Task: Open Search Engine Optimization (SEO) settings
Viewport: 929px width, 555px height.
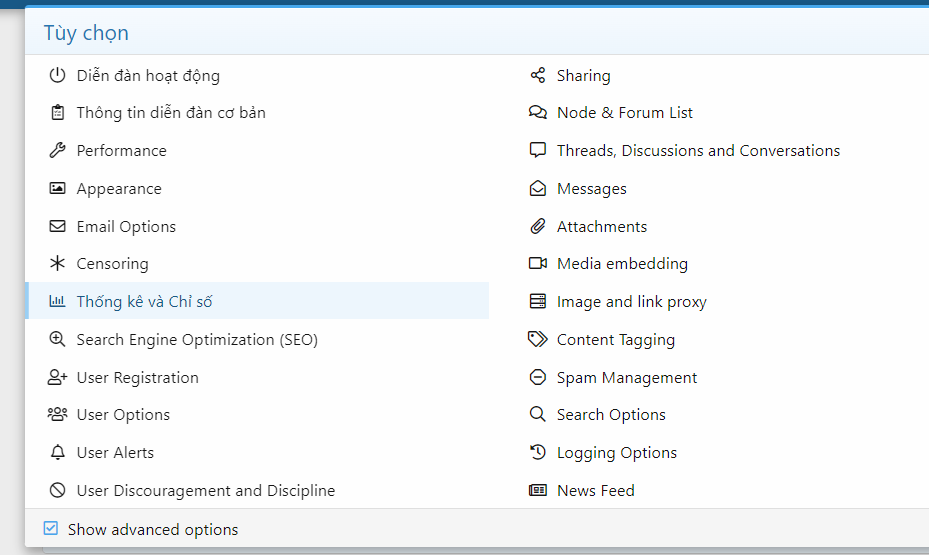Action: [x=197, y=340]
